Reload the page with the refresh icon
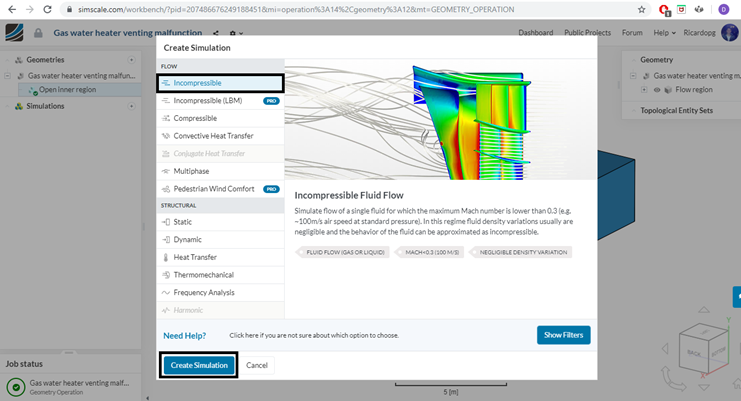741x401 pixels. tap(47, 9)
